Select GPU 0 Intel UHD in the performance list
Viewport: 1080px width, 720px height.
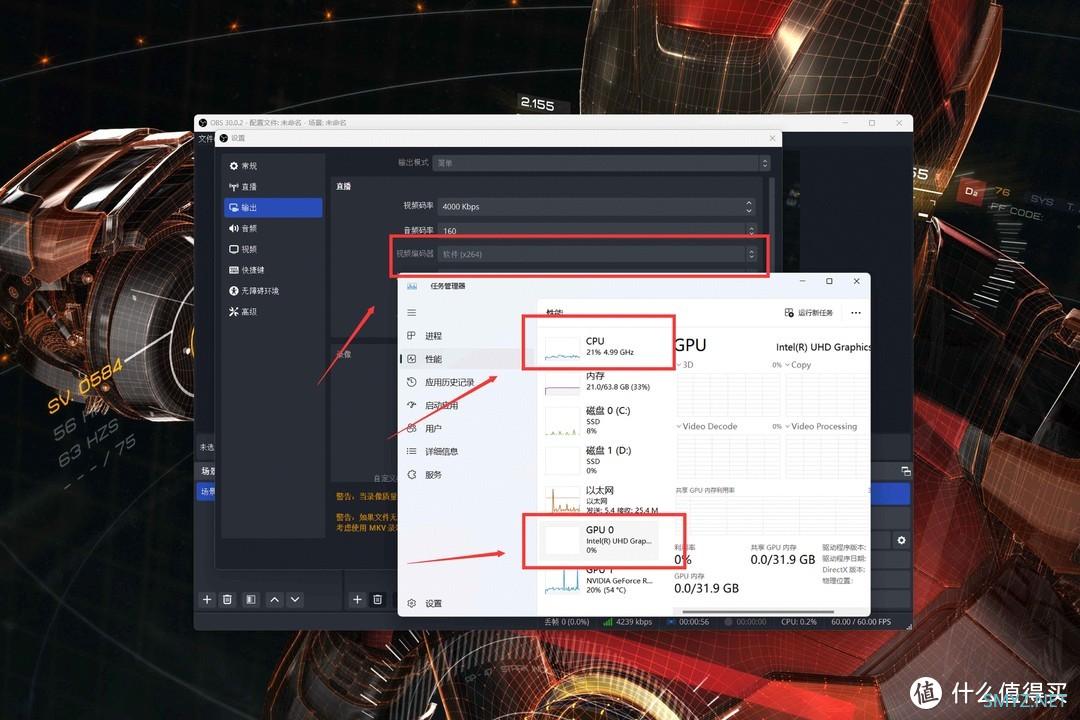598,540
